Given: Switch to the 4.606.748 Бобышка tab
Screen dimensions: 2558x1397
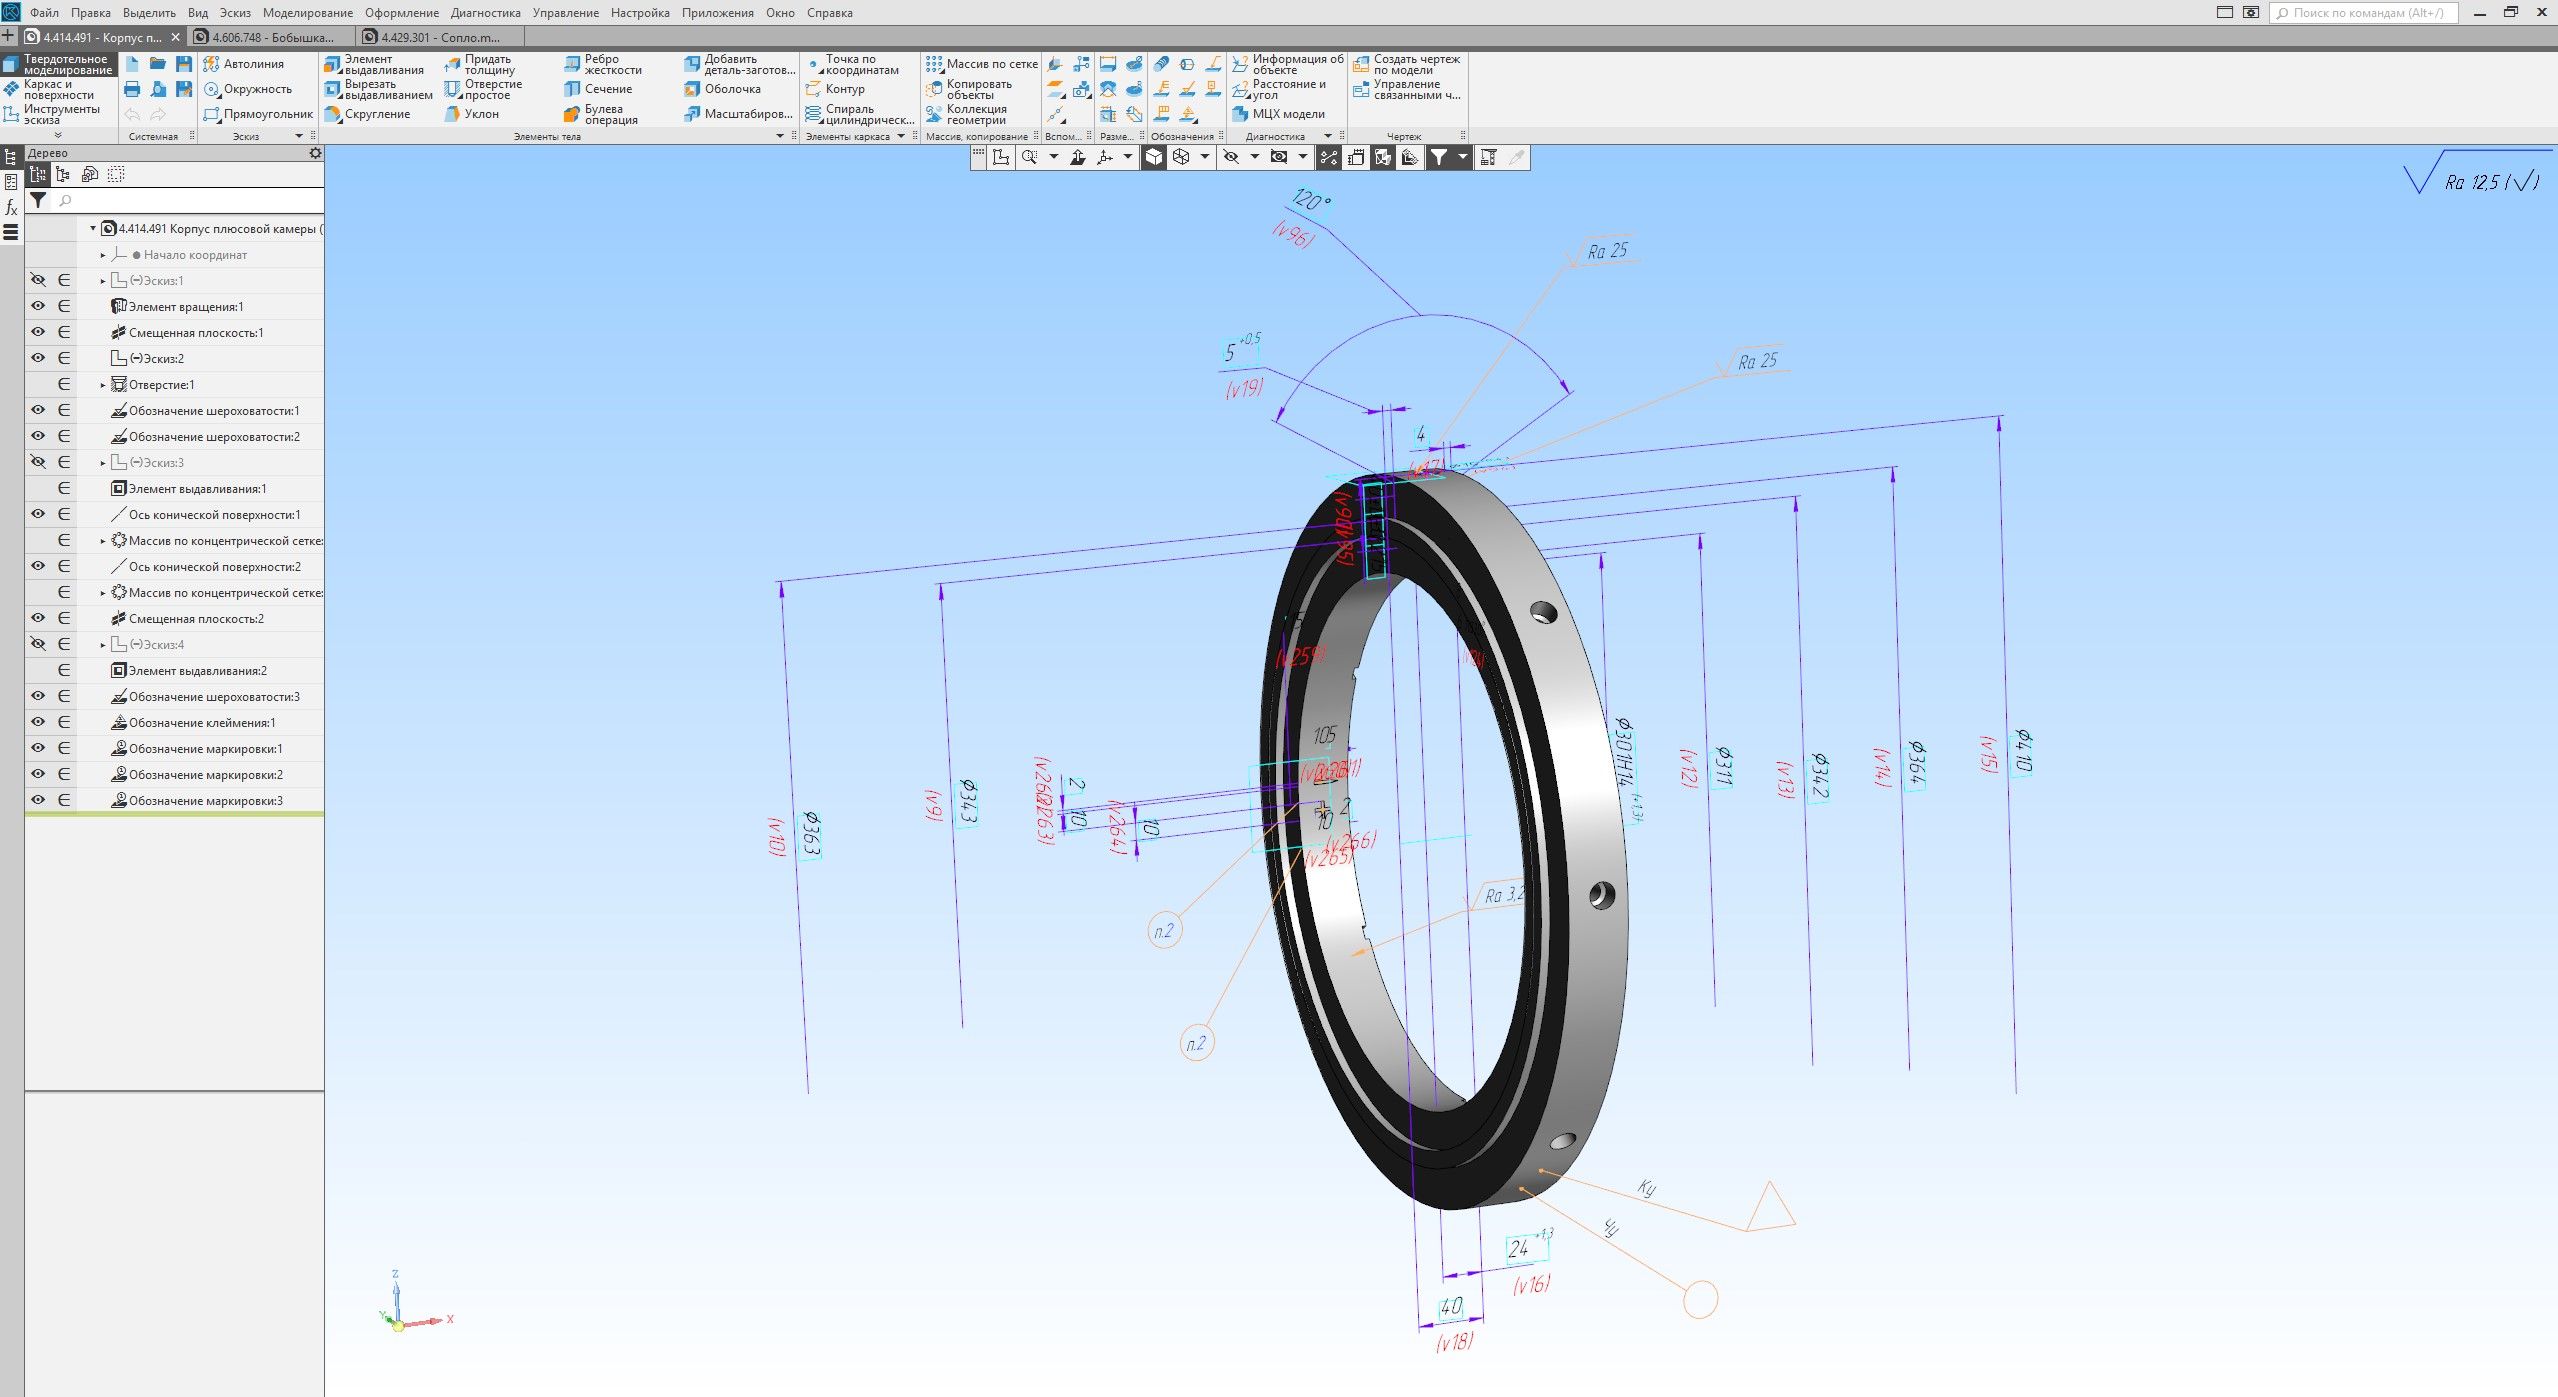Looking at the screenshot, I should coord(271,37).
